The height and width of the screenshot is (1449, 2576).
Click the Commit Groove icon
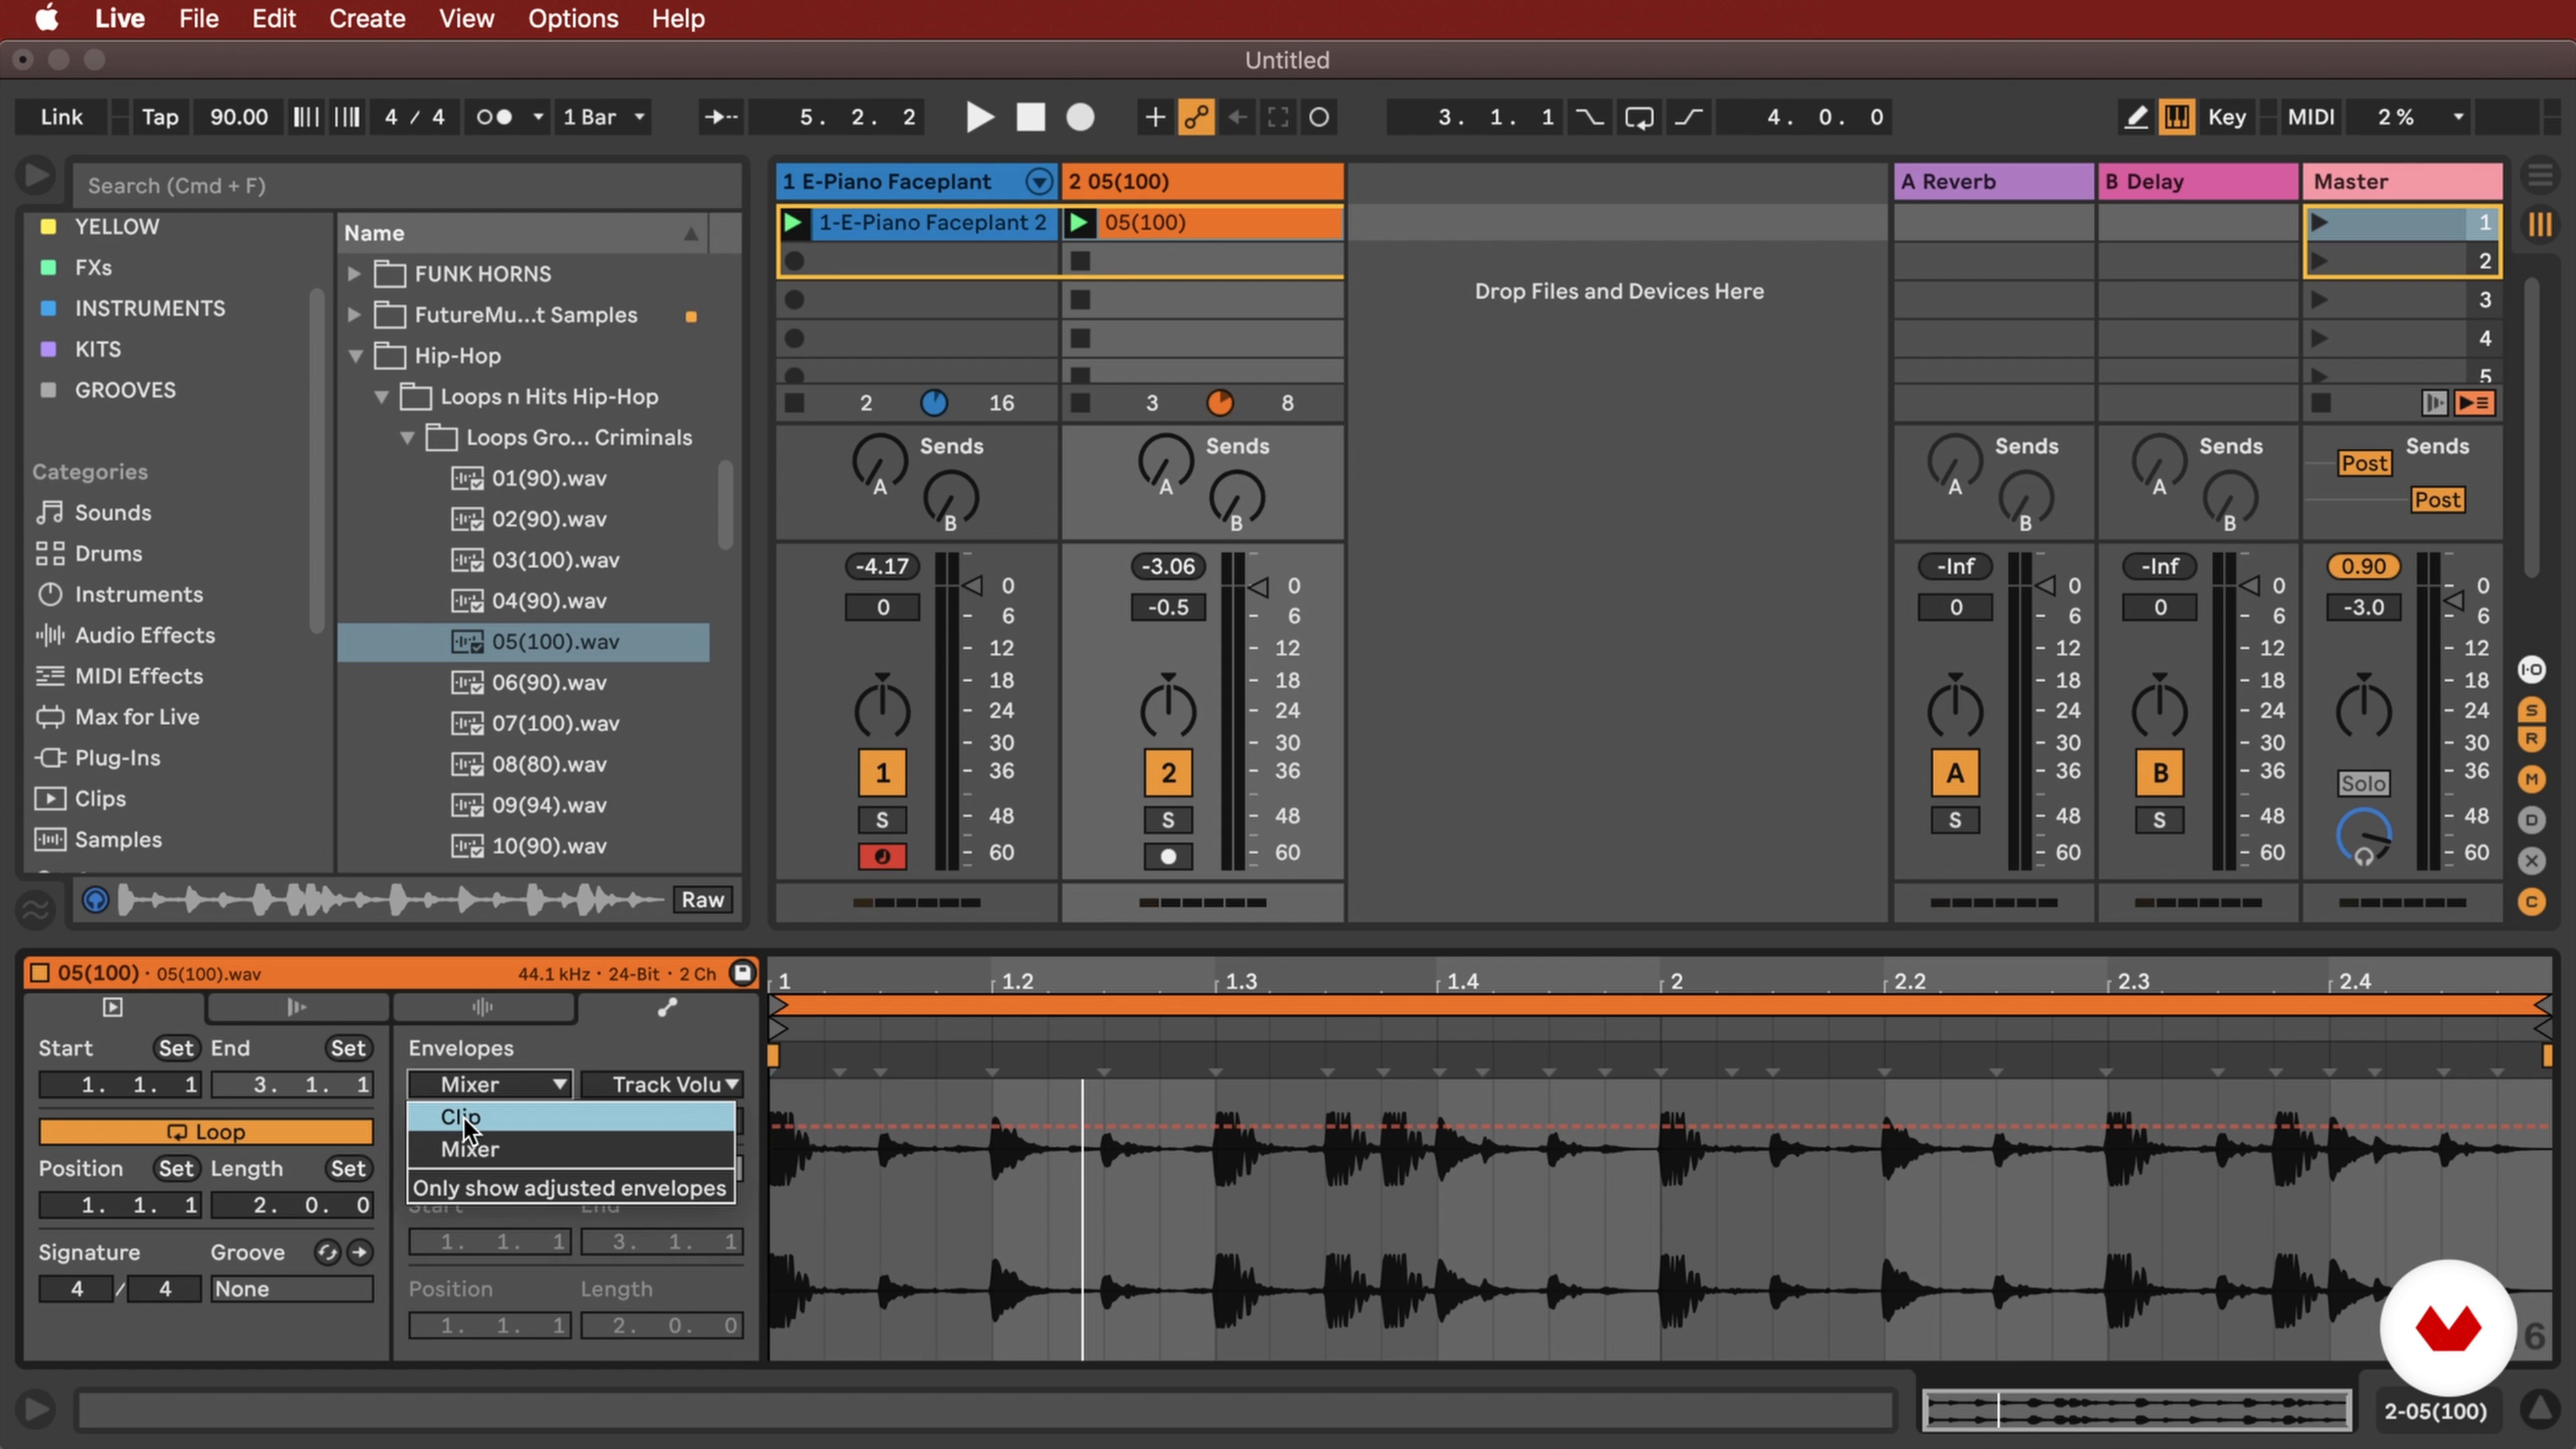click(359, 1252)
